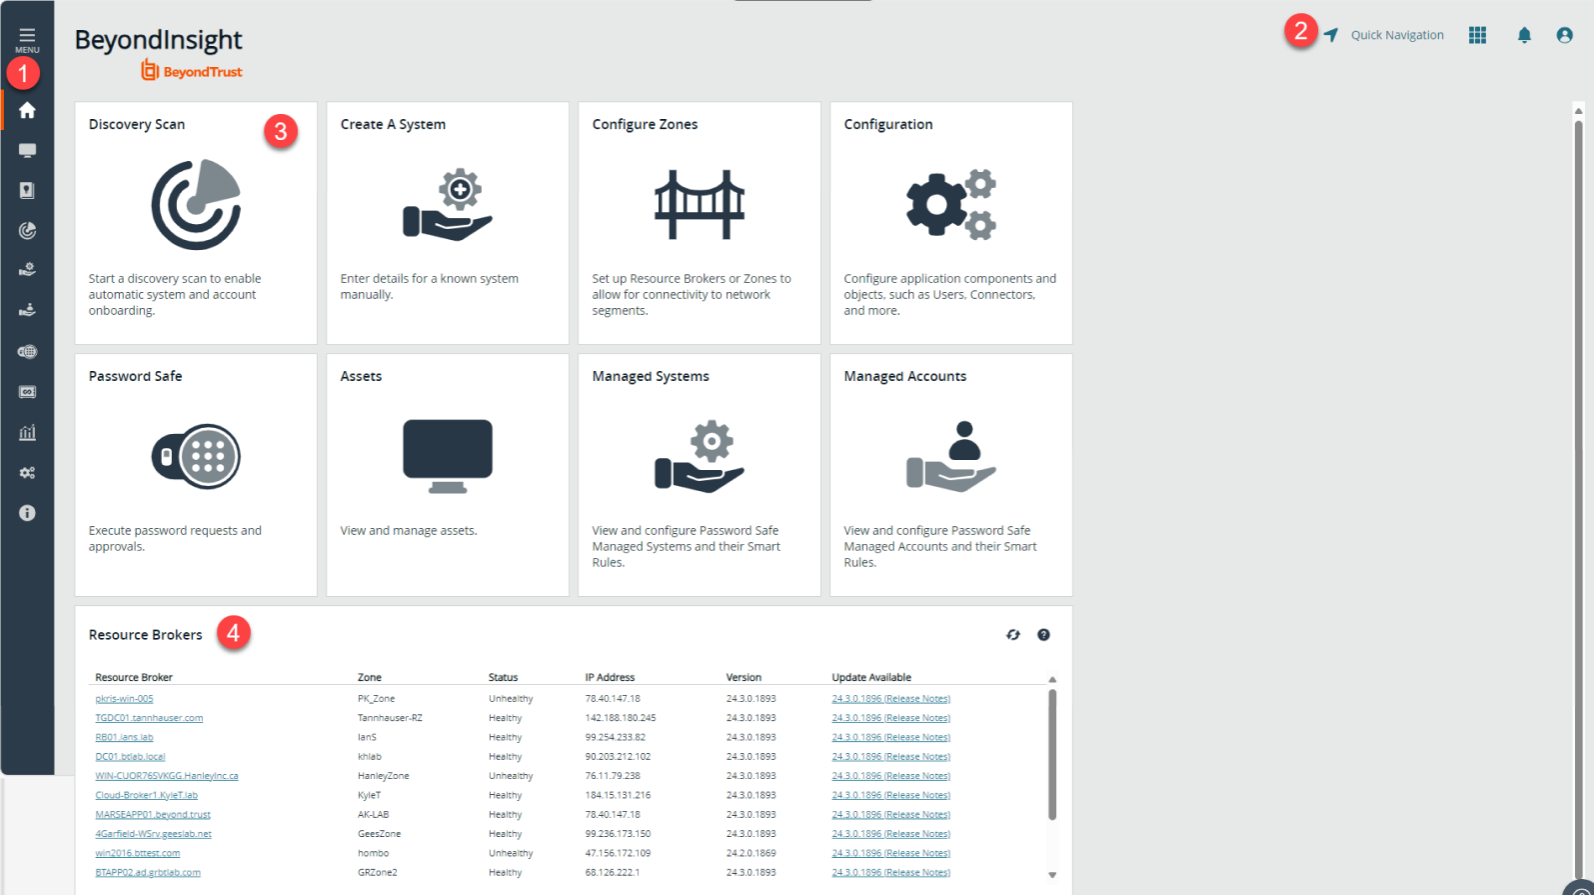
Task: Click the Resource Broker column header
Action: tap(134, 677)
